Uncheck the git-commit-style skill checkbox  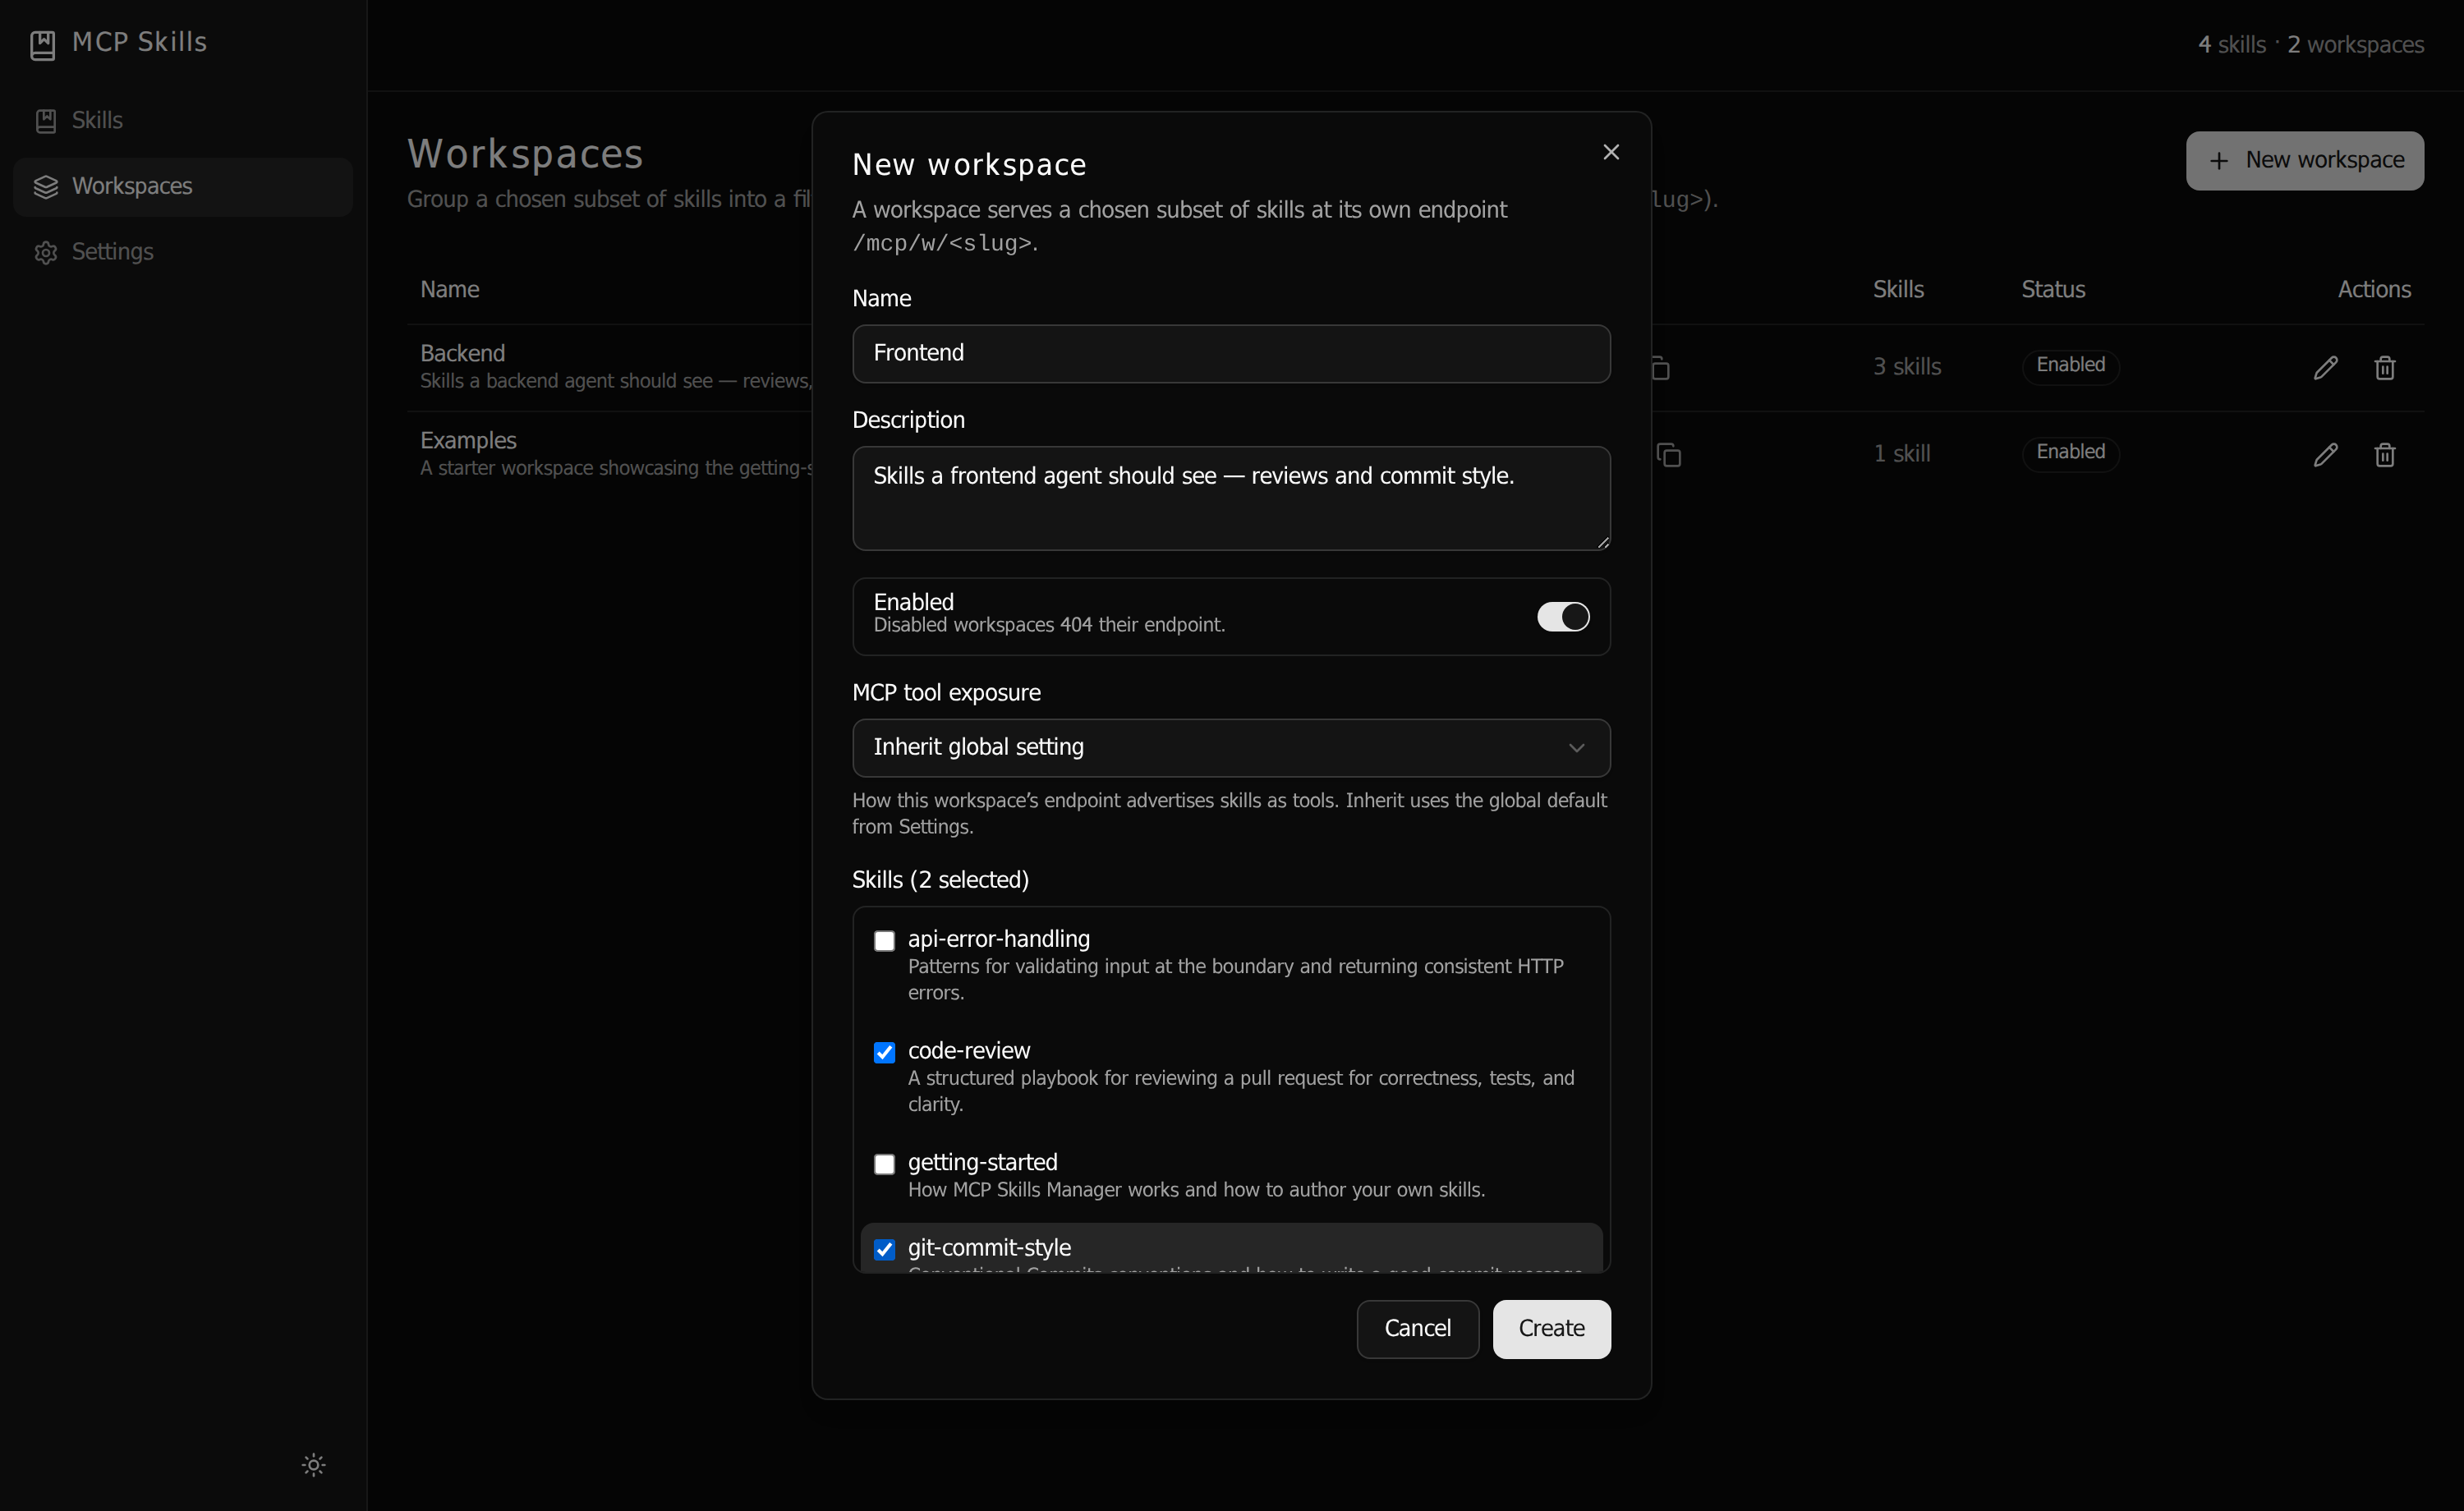pyautogui.click(x=884, y=1249)
